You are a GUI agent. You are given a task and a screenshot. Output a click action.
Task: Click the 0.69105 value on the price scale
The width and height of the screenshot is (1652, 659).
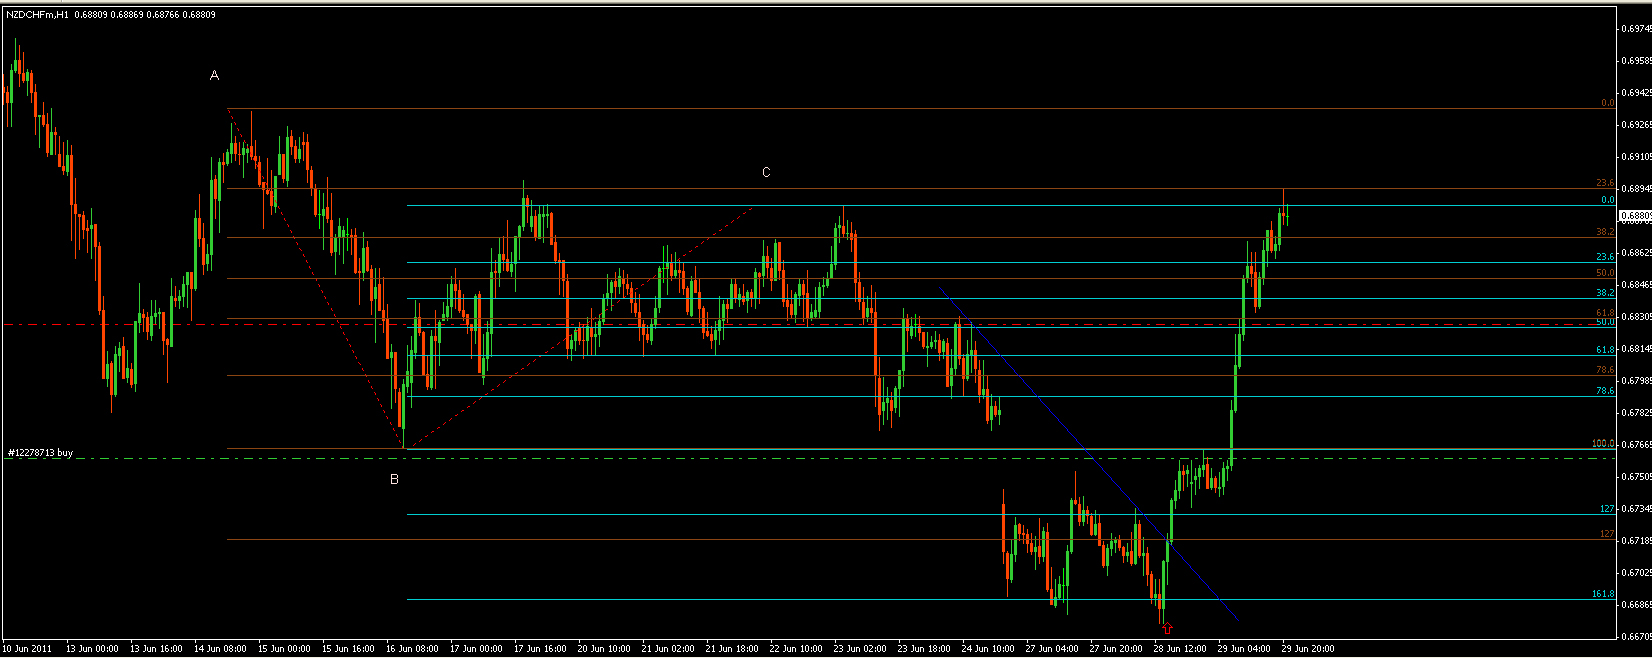pyautogui.click(x=1634, y=157)
